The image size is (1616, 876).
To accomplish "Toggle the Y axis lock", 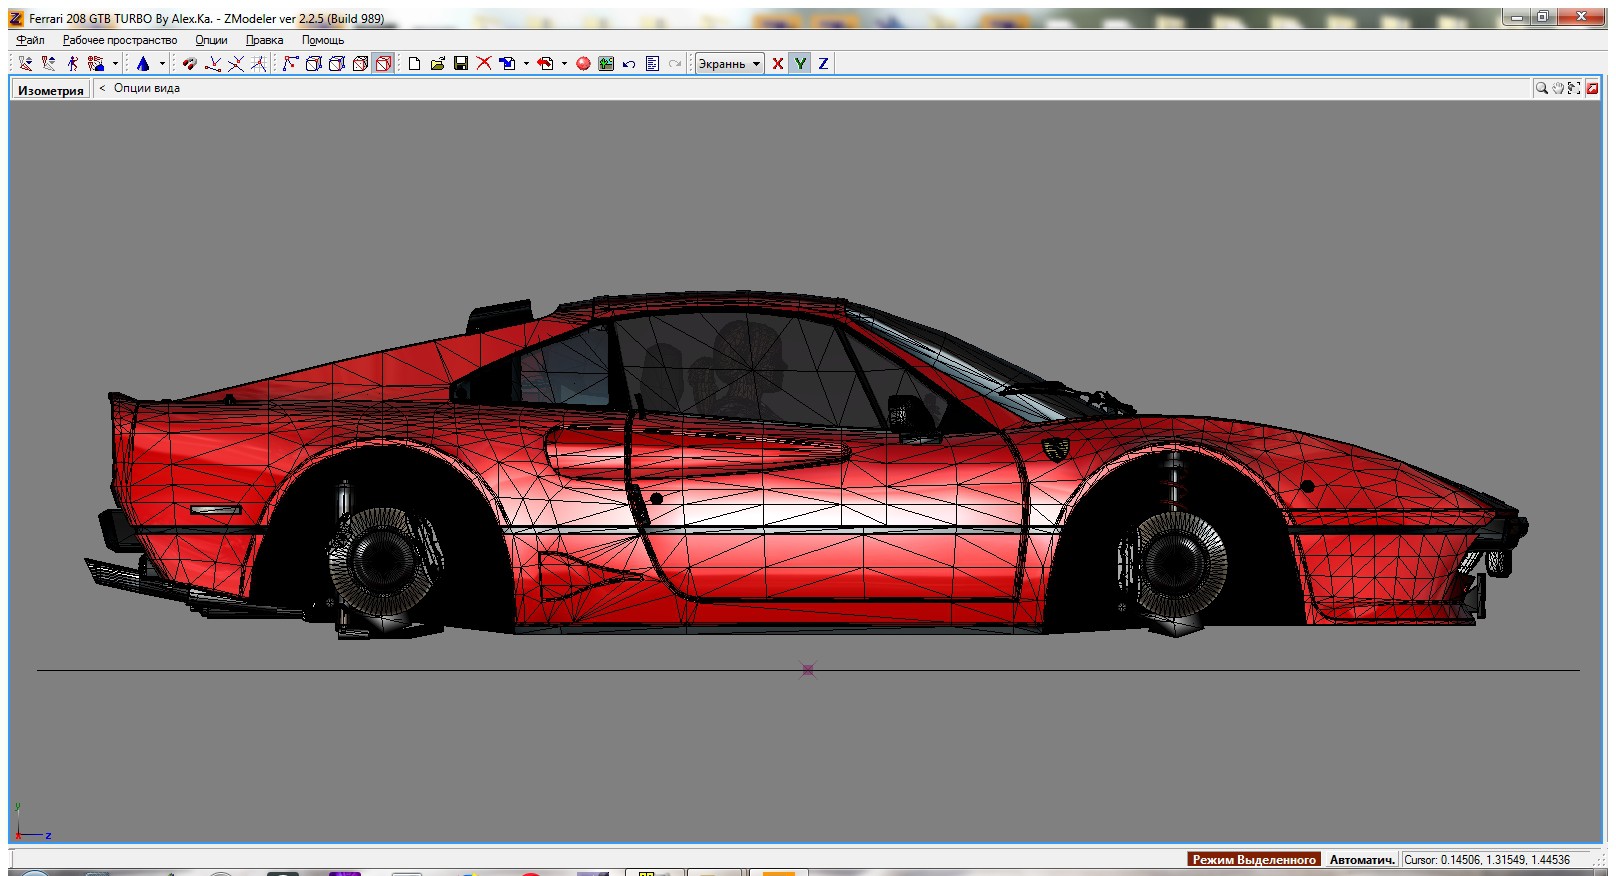I will tap(800, 63).
